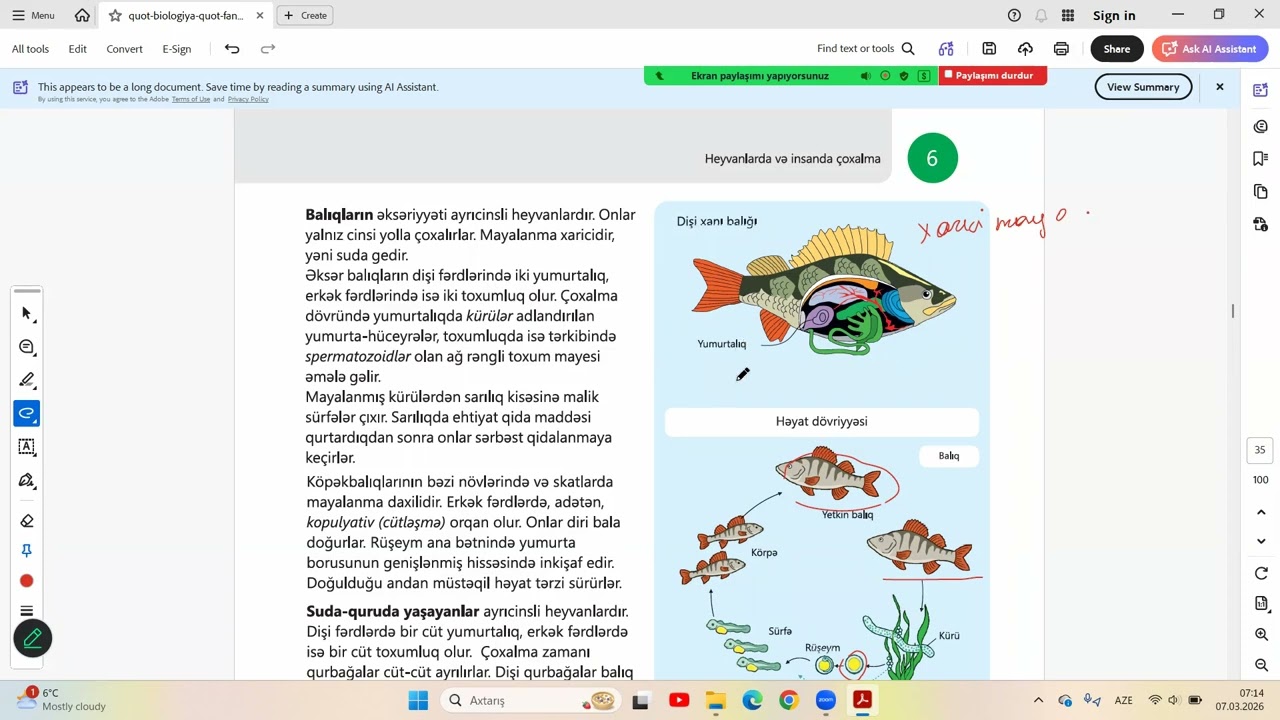
Task: Zoom in on the document
Action: pos(1261,634)
